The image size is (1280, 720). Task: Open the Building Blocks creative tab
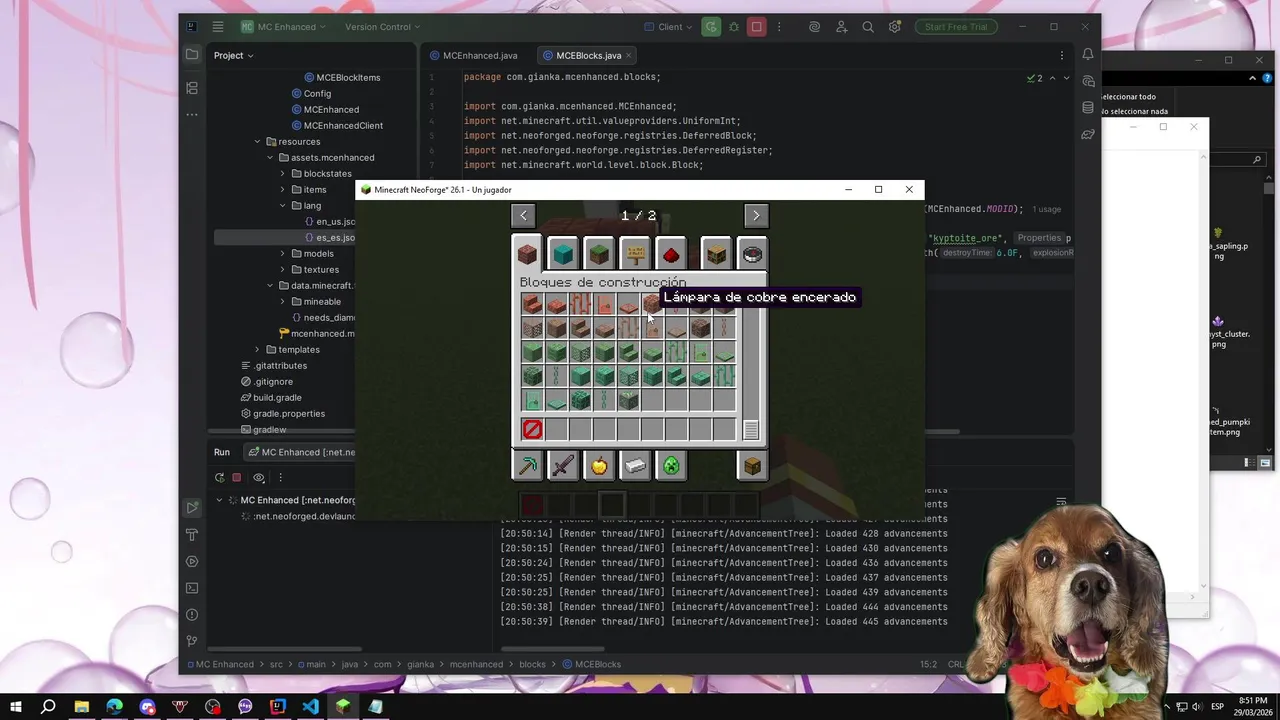(x=527, y=253)
